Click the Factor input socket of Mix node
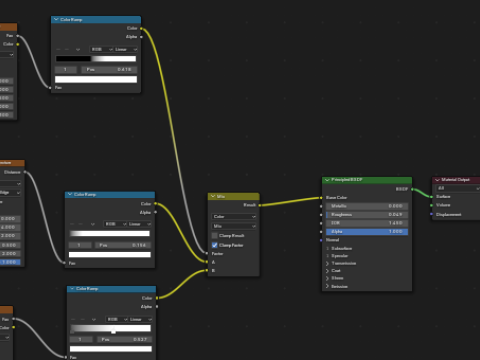Viewport: 480px width, 360px height. [207, 254]
